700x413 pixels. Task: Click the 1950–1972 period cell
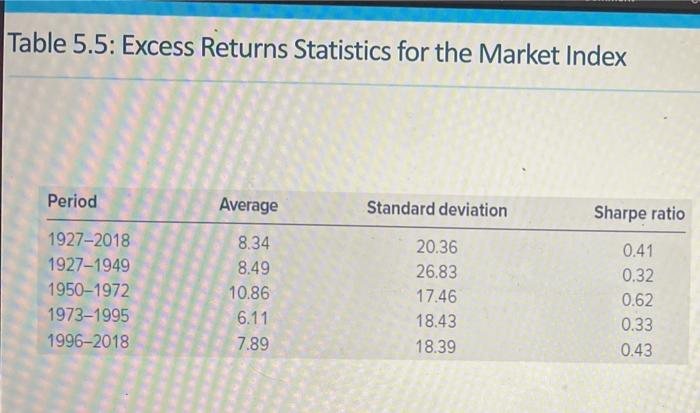tap(89, 290)
